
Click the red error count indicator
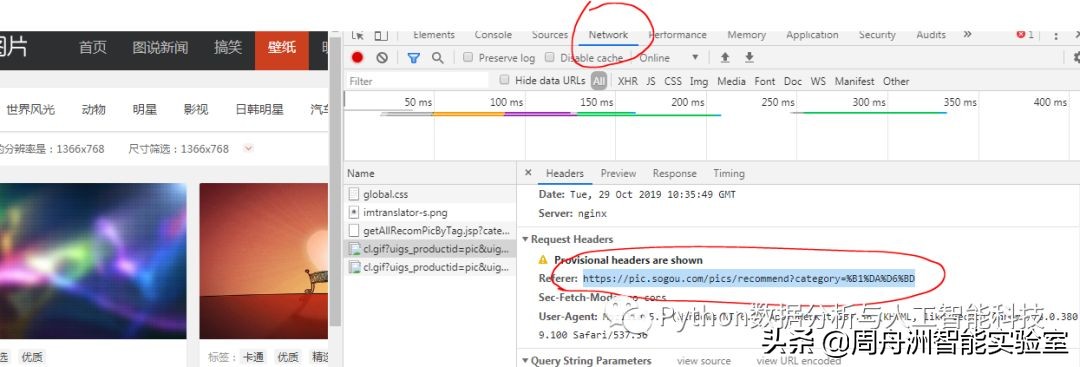pos(1026,35)
